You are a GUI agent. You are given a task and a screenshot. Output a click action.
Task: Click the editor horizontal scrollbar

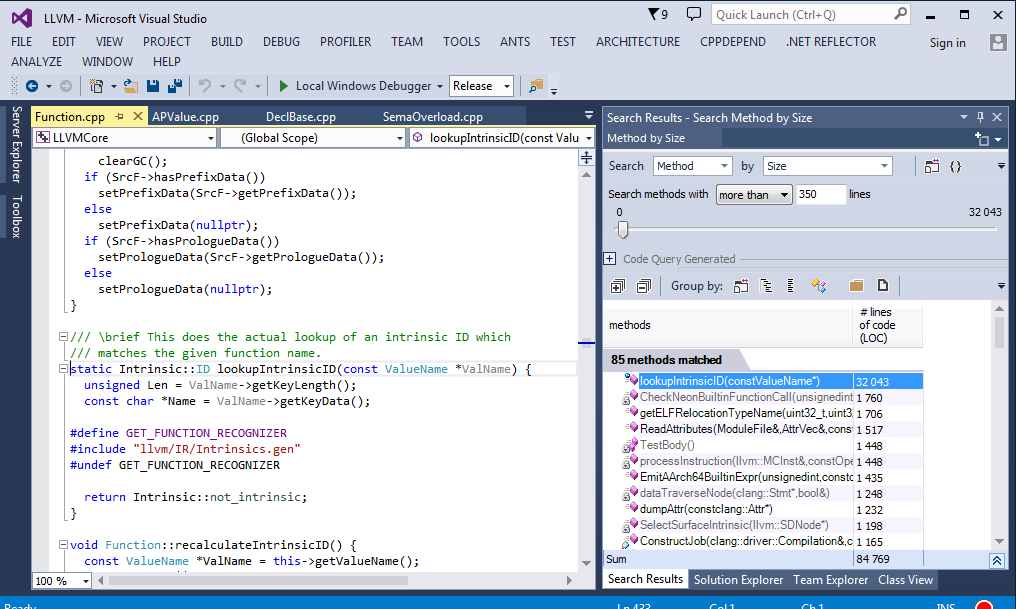(259, 580)
